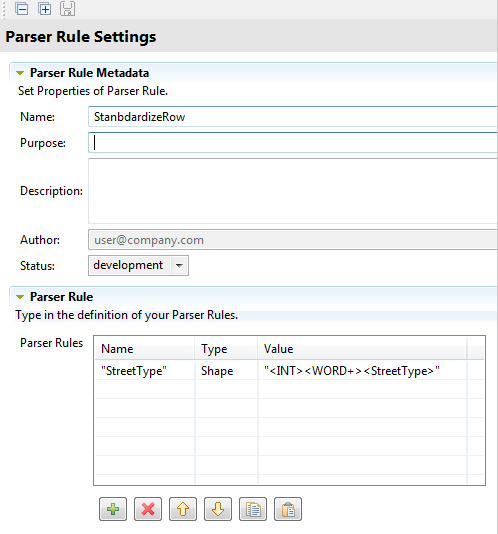This screenshot has width=498, height=534.
Task: Click the Parser Rule Metadata title
Action: pos(89,73)
